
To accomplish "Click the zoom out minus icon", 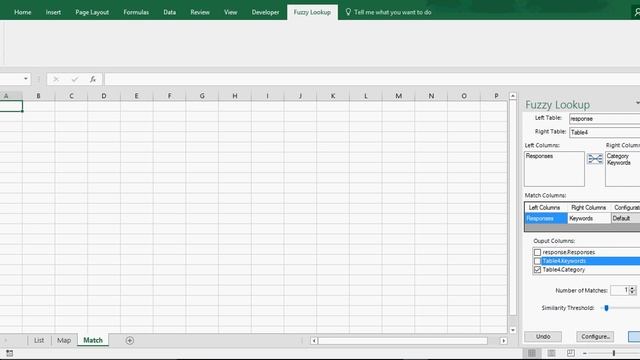I will (585, 353).
